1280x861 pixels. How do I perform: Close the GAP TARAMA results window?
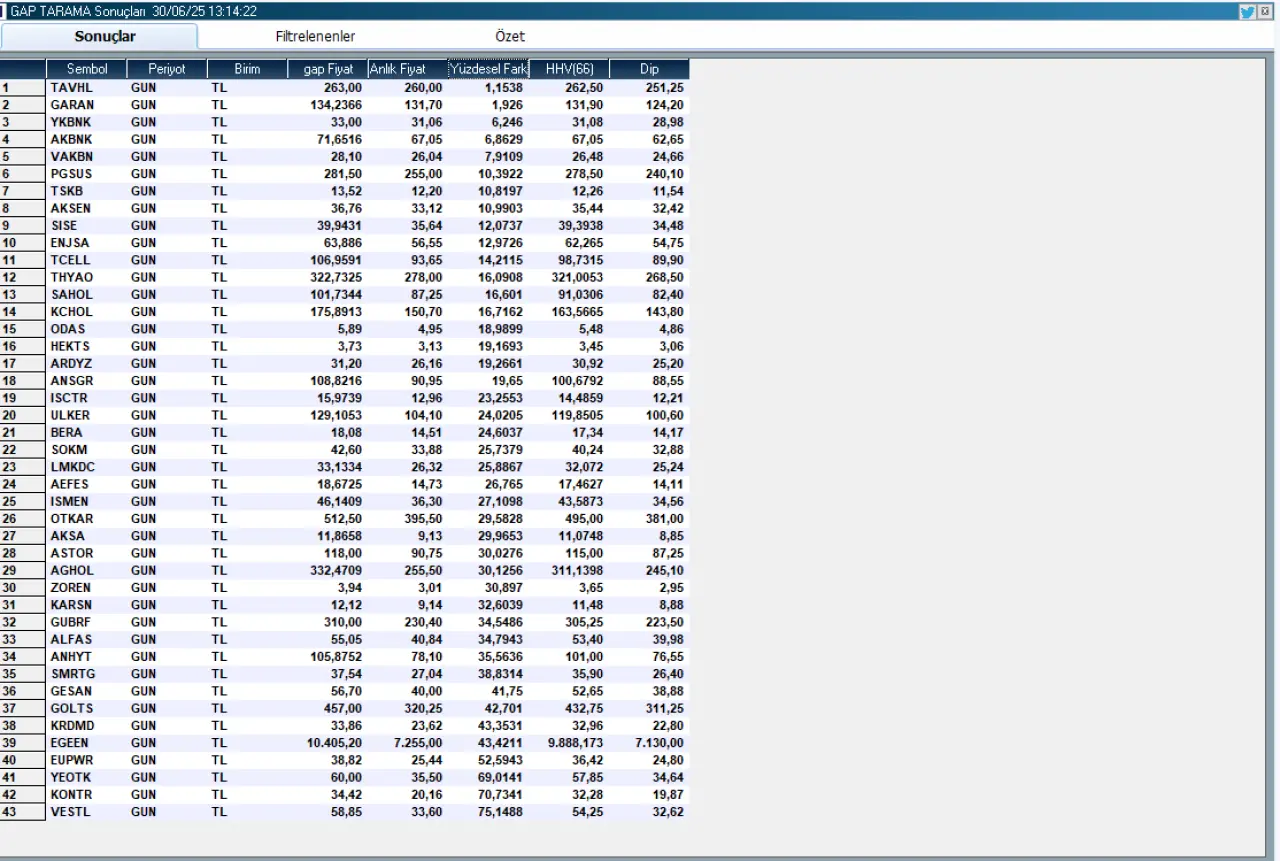(x=1266, y=12)
